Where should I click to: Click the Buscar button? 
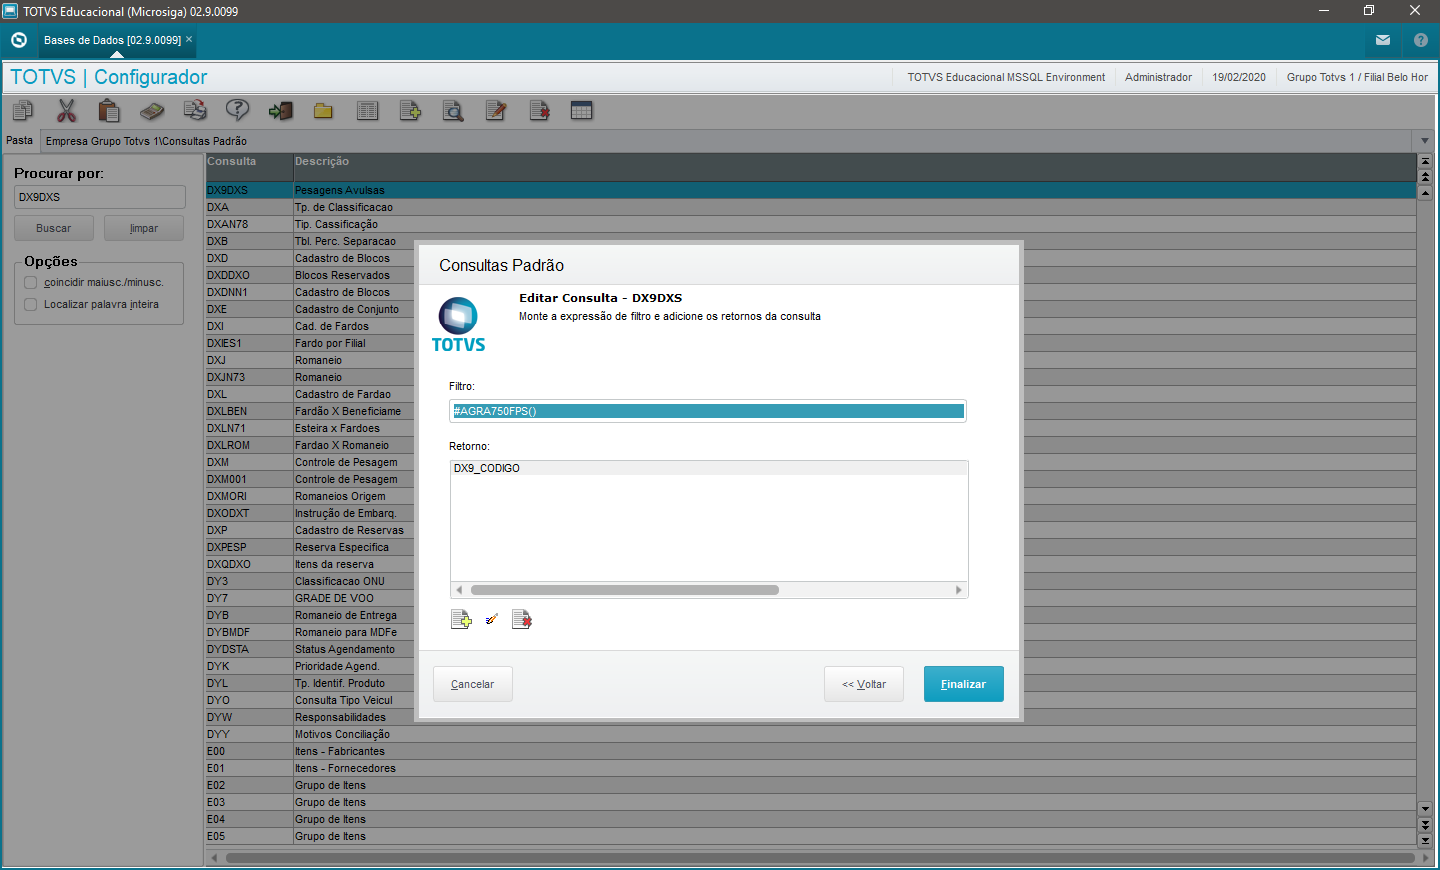pyautogui.click(x=54, y=228)
